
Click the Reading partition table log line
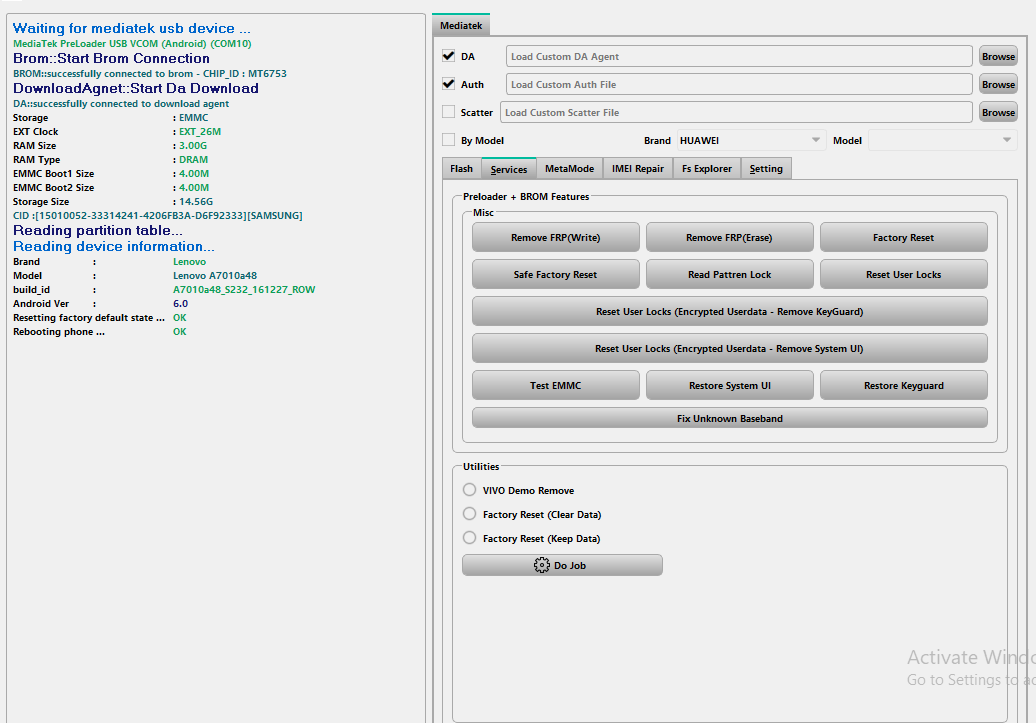[98, 230]
